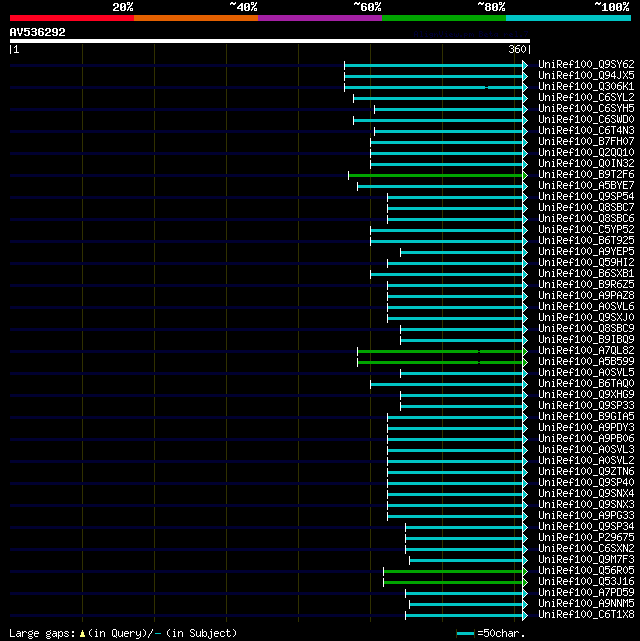The image size is (640, 641).
Task: Select the UniRef100_Q59HI2 label
Action: point(586,262)
